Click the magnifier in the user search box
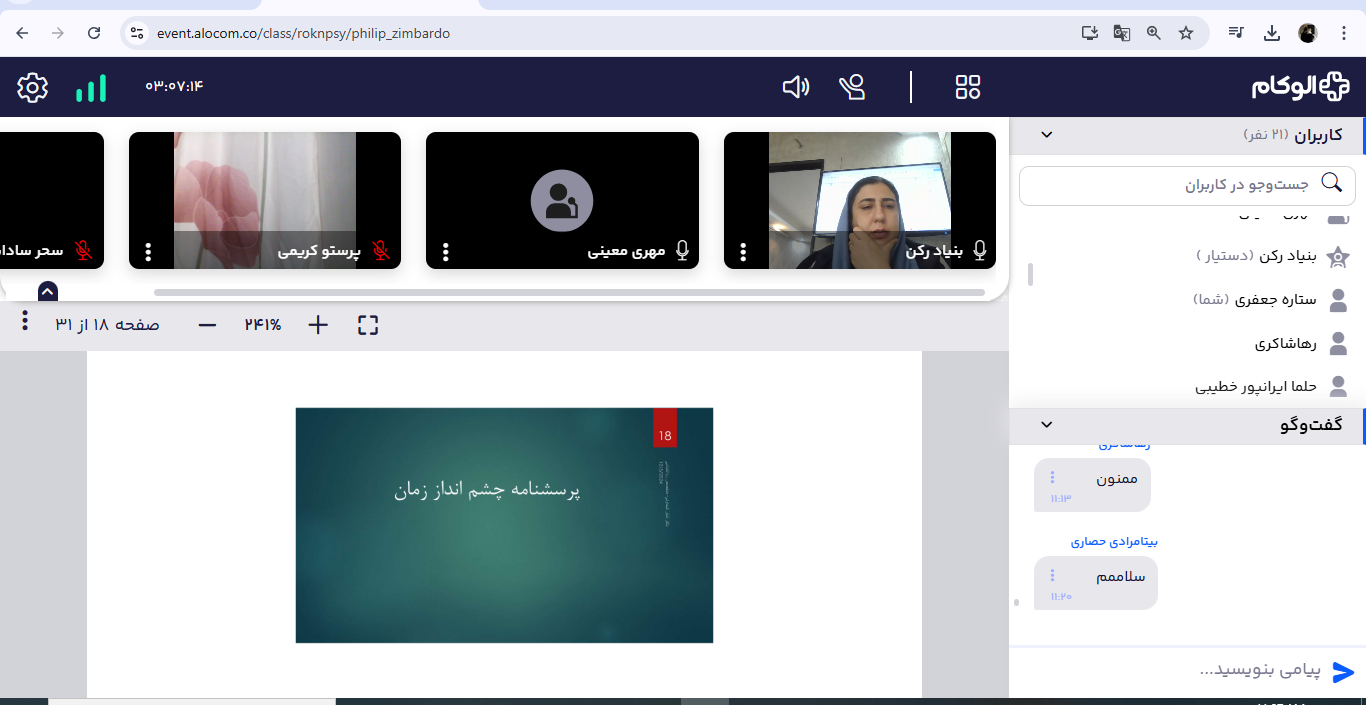The width and height of the screenshot is (1366, 705). pyautogui.click(x=1332, y=183)
